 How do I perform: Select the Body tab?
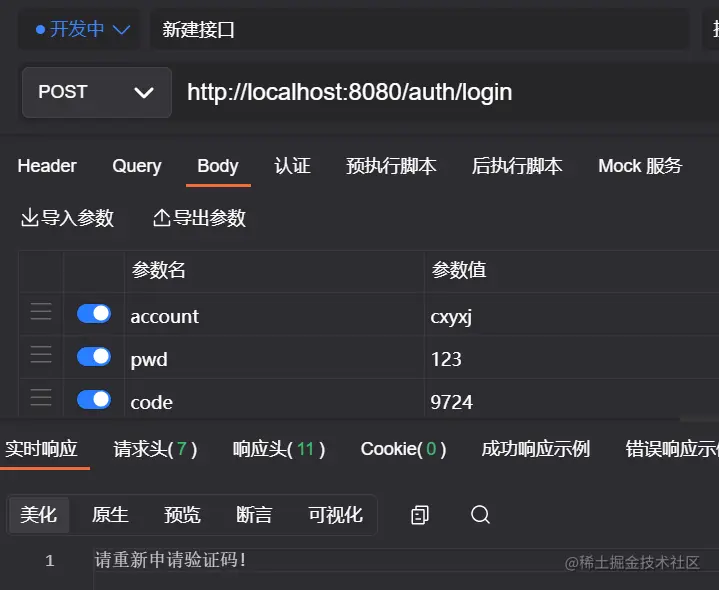218,166
